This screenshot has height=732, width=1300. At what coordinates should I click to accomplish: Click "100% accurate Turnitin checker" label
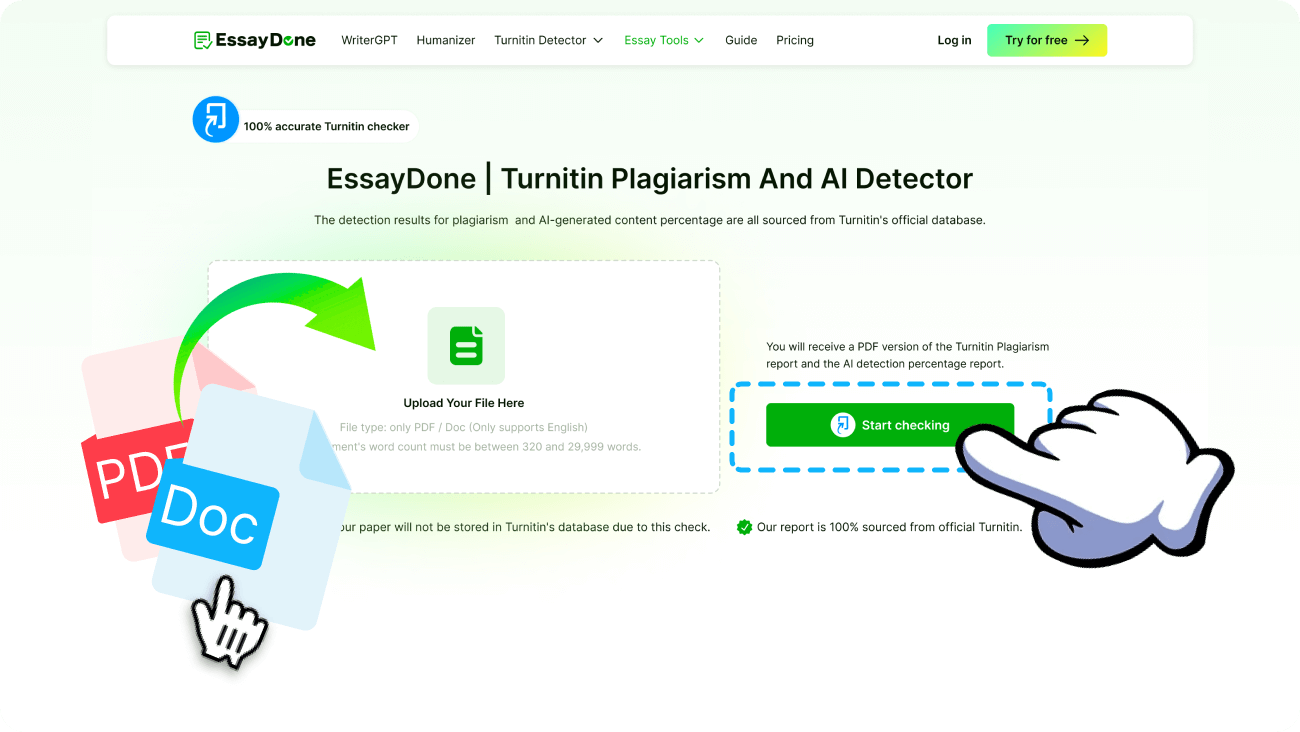[327, 127]
